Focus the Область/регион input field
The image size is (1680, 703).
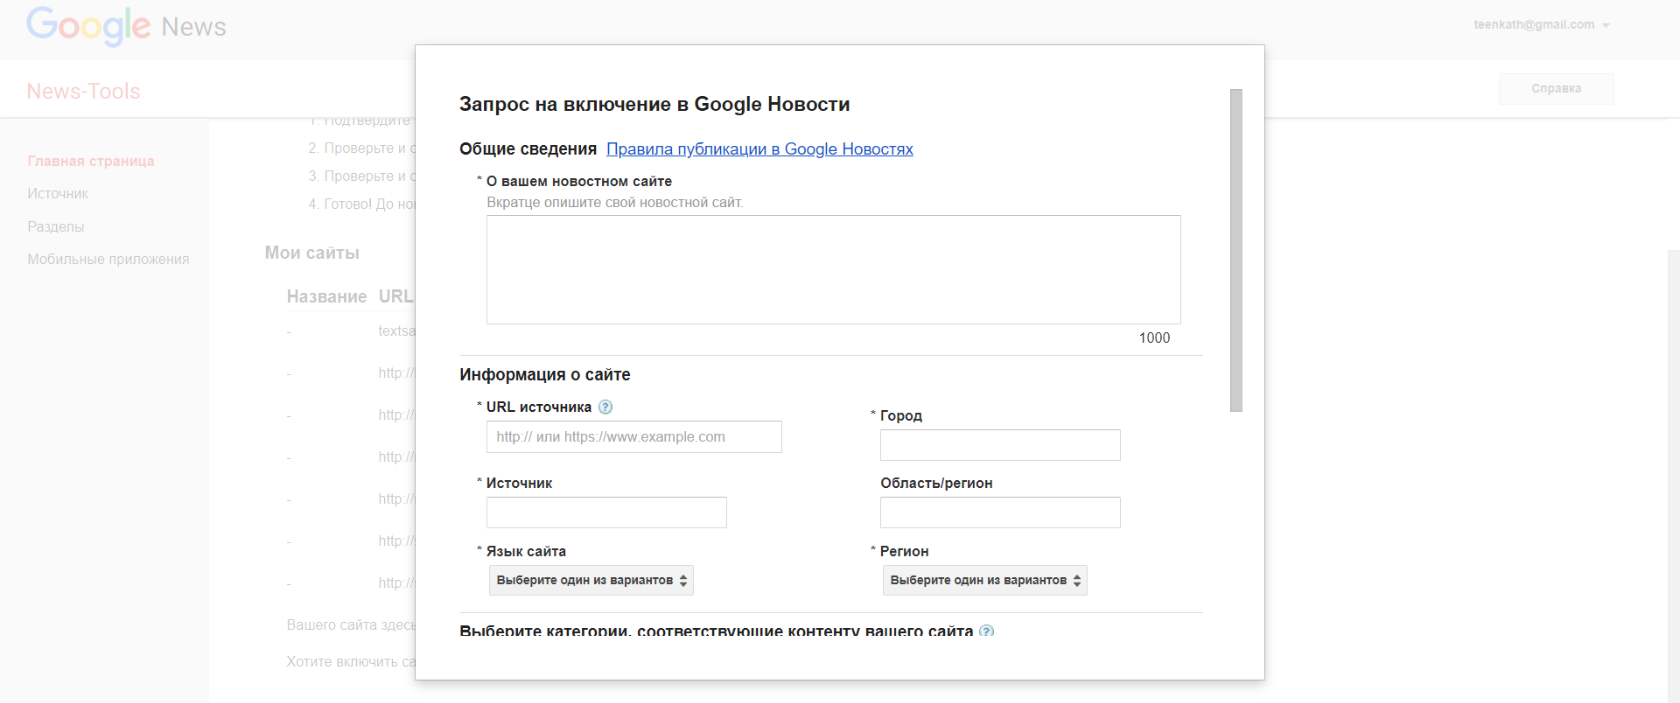(1000, 512)
